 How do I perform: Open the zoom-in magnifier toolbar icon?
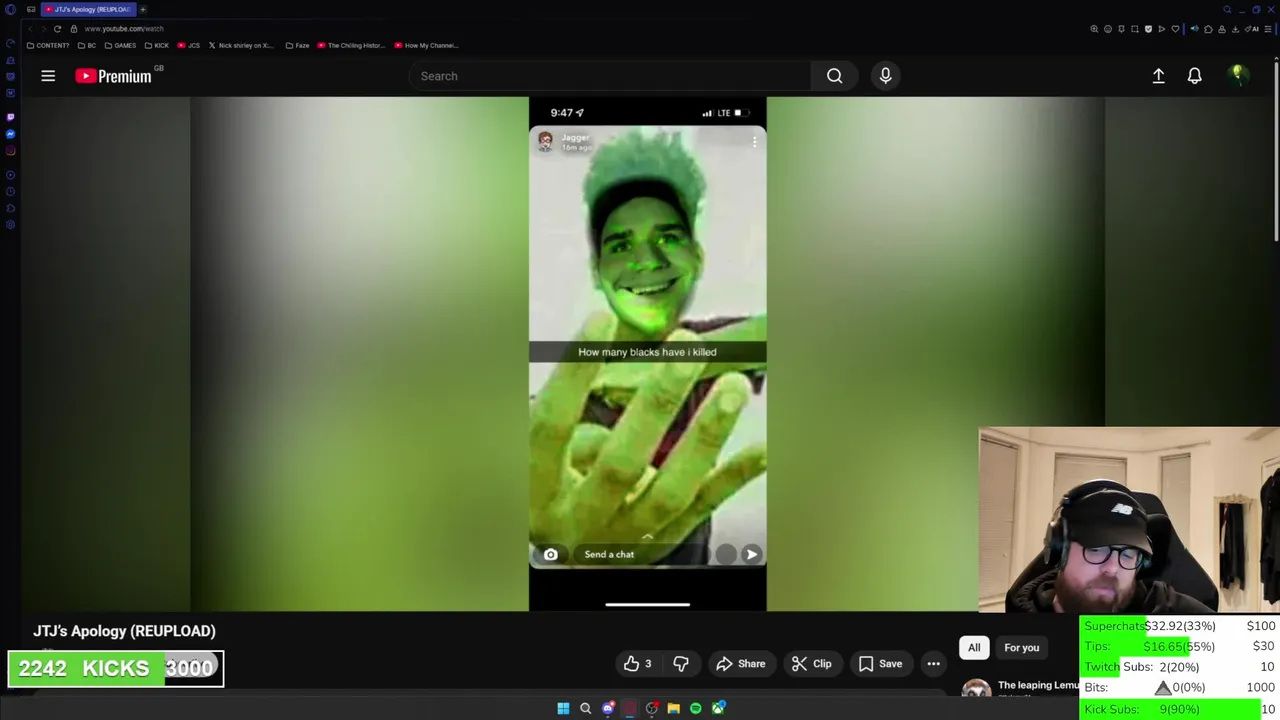point(1094,29)
